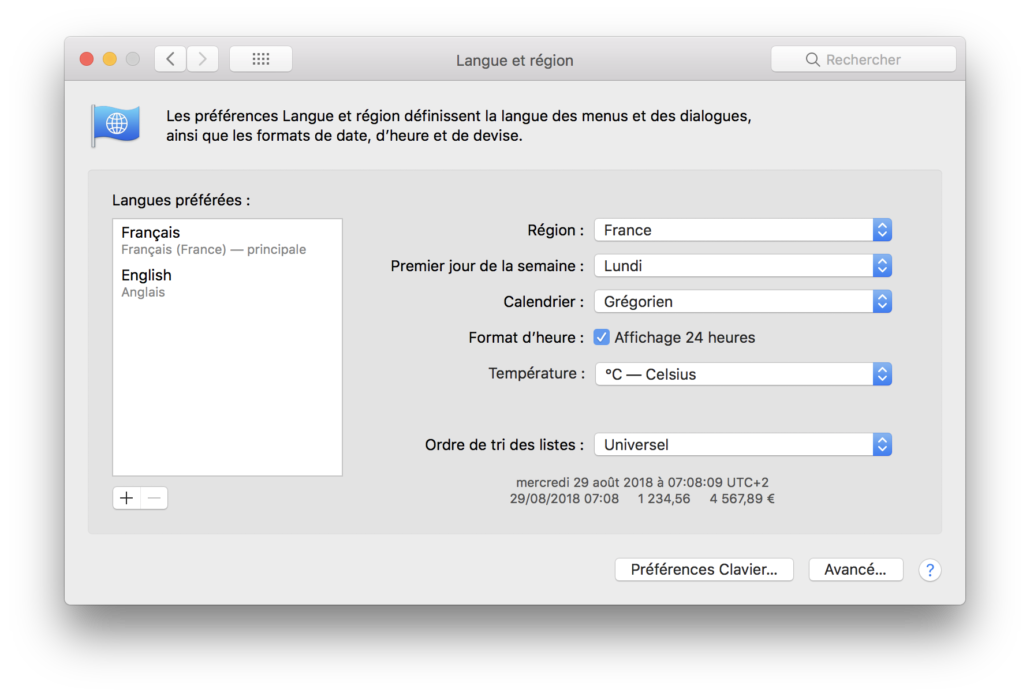Toggle the Affichage 24 heures checkbox
1030x697 pixels.
(601, 338)
